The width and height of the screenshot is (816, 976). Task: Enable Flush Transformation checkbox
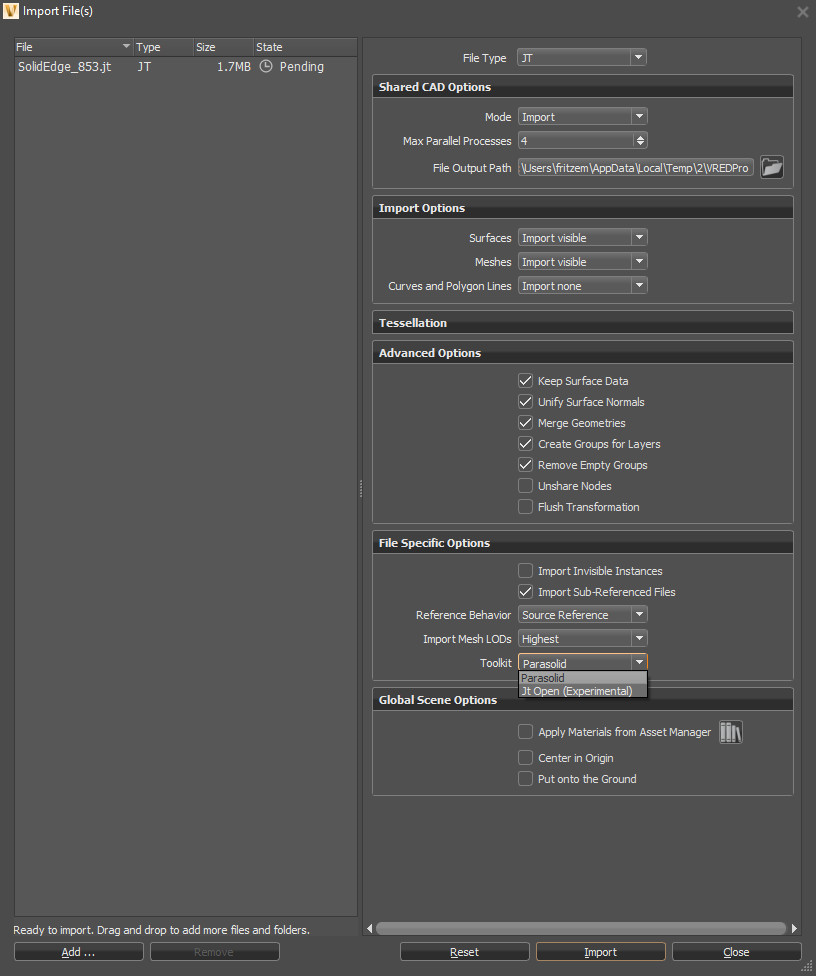tap(525, 507)
